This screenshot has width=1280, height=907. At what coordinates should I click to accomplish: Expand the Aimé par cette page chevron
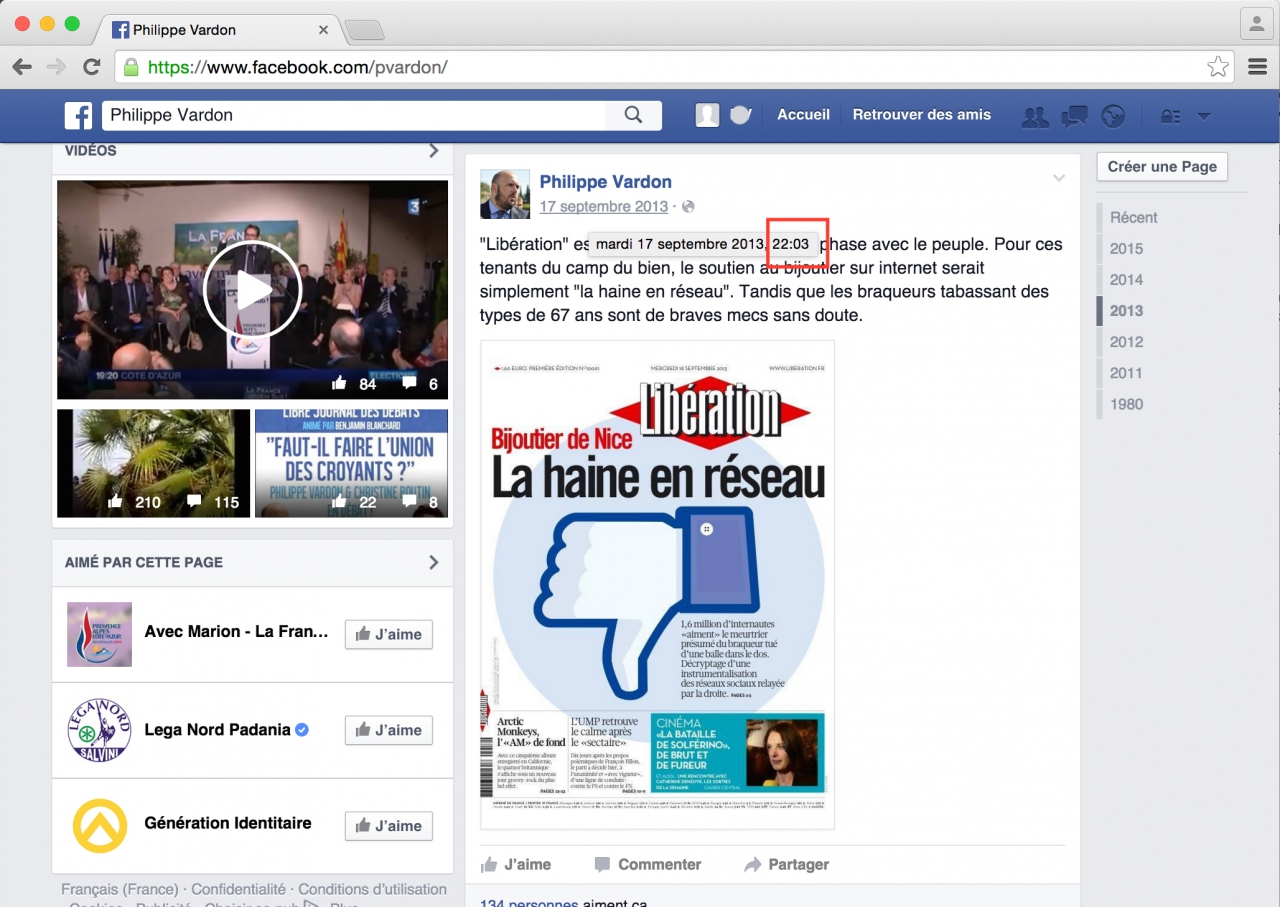pyautogui.click(x=433, y=562)
